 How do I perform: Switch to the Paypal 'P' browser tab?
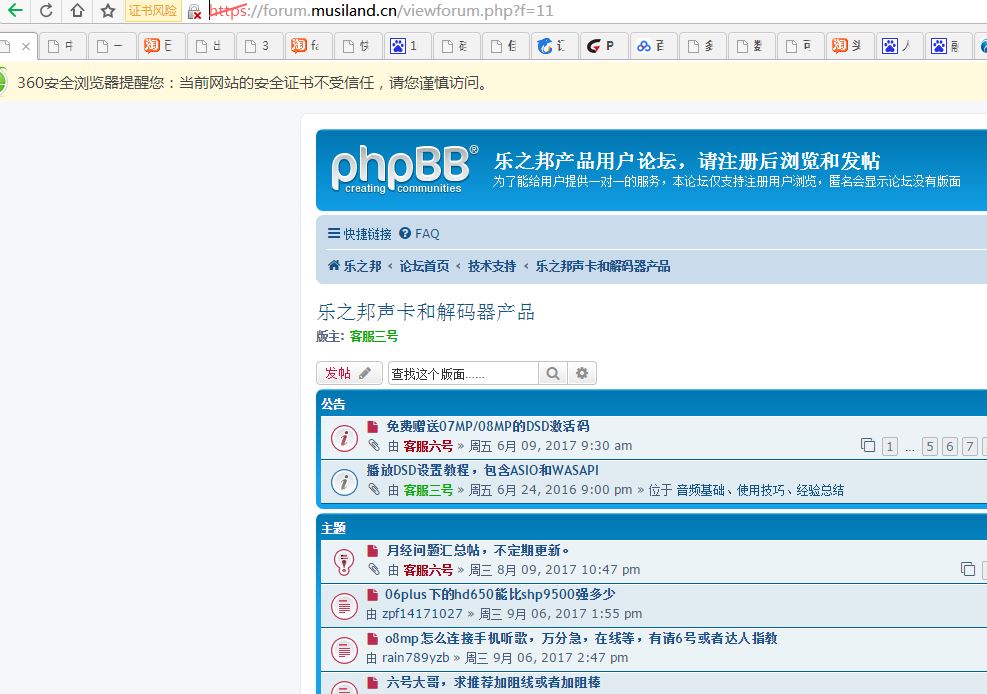tap(603, 46)
